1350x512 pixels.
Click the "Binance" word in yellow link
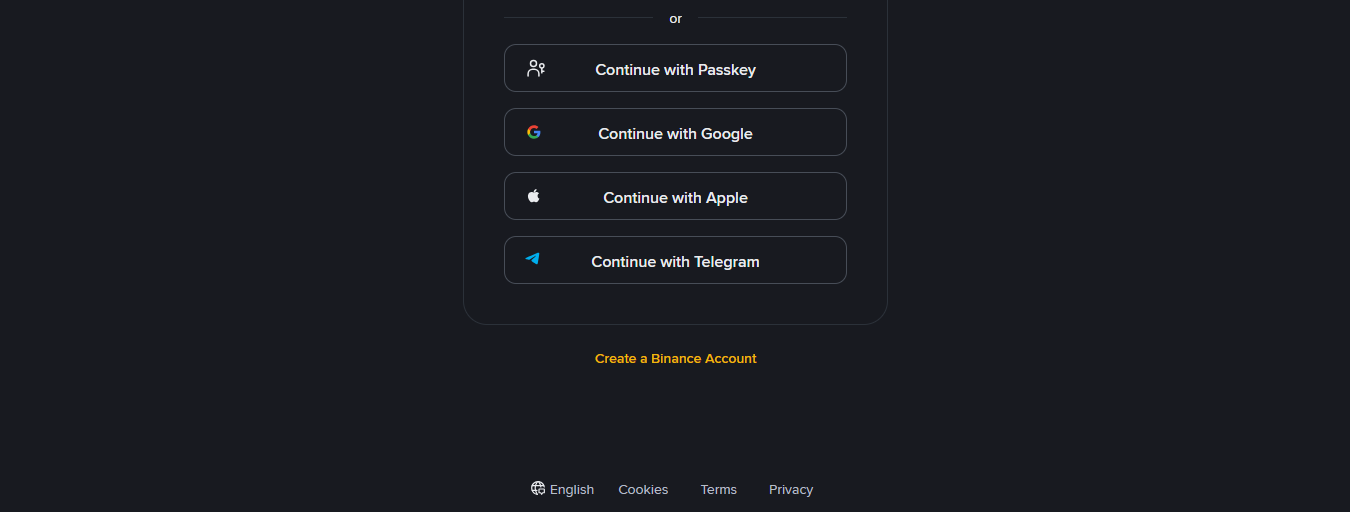coord(676,358)
